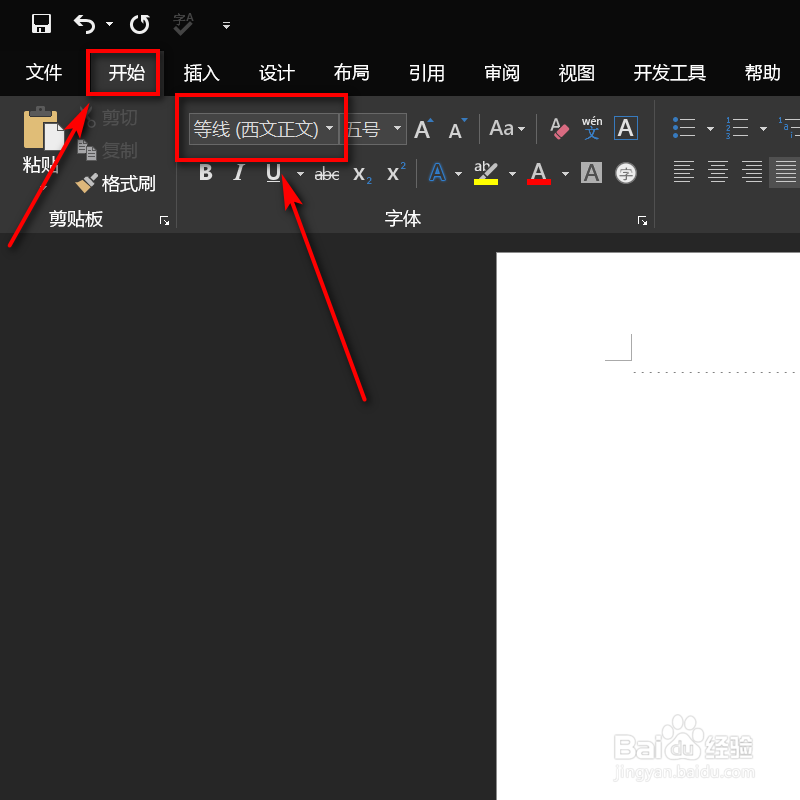Image resolution: width=800 pixels, height=800 pixels.
Task: Open the 字体 dialog box launcher
Action: [642, 220]
